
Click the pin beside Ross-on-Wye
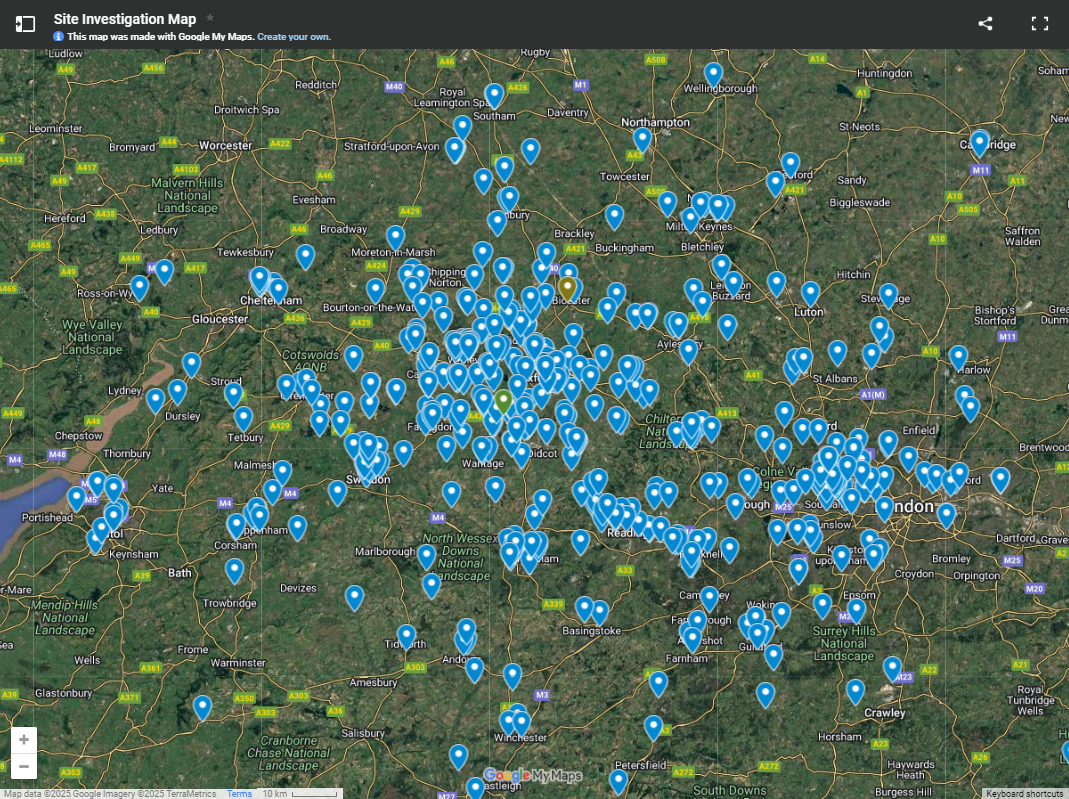(x=139, y=286)
